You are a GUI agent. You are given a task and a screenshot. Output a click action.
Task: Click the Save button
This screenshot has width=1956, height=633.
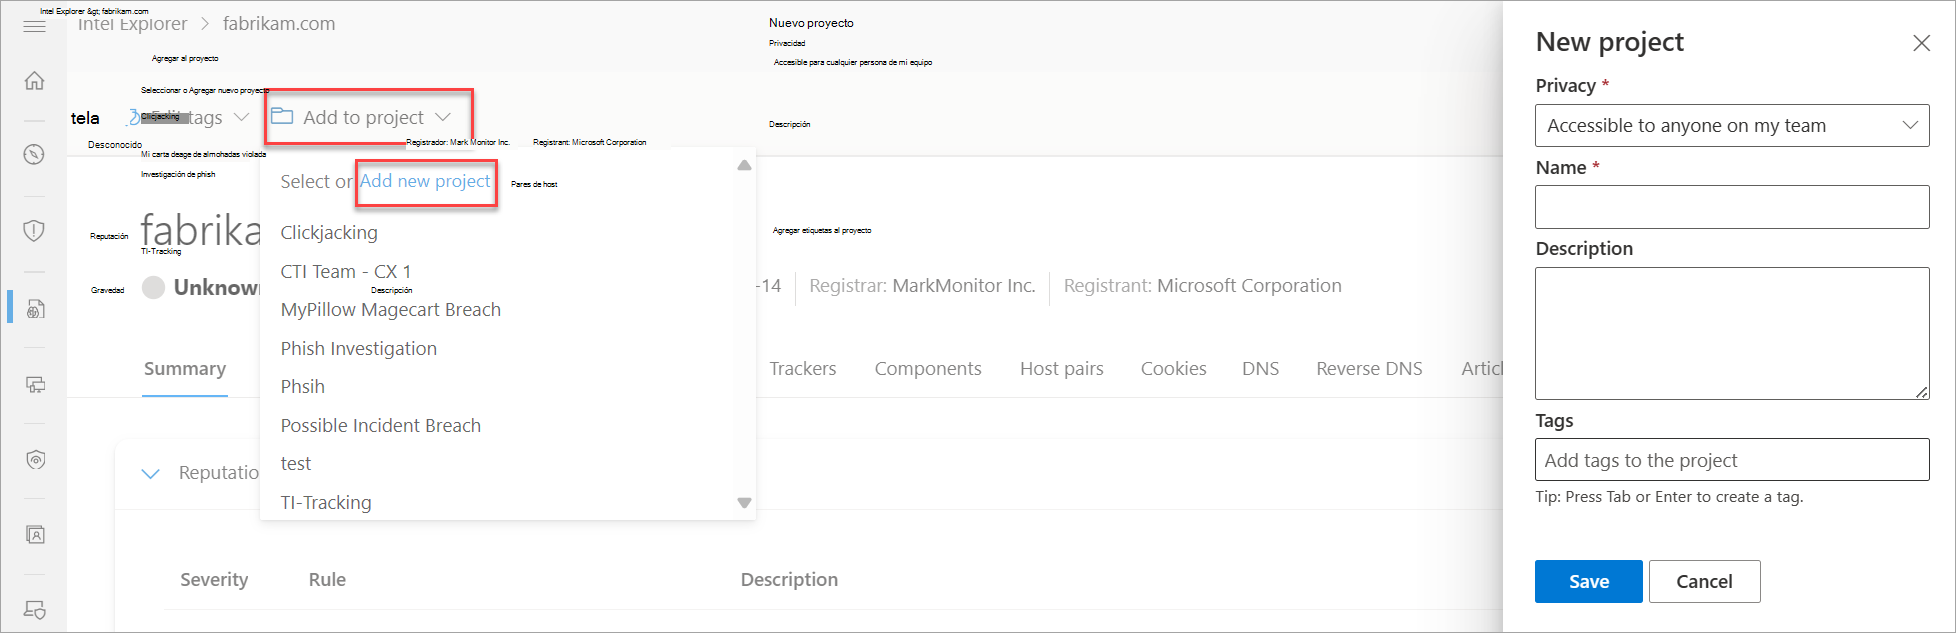(x=1588, y=581)
